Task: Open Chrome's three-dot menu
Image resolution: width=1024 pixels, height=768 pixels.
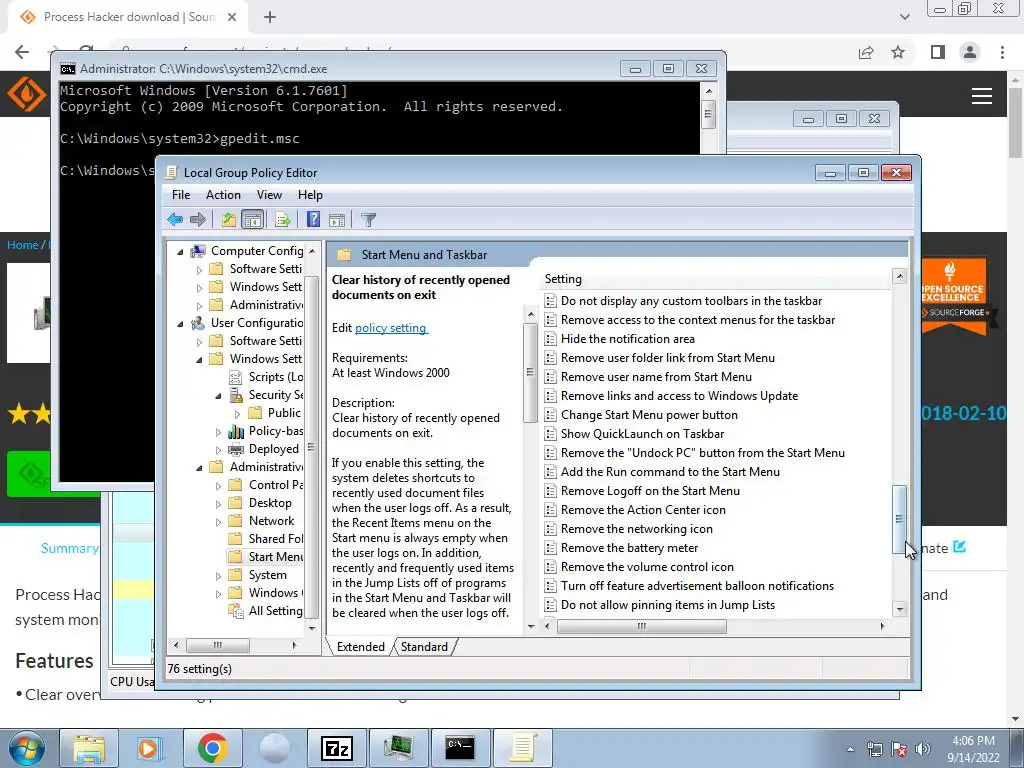Action: 1002,52
